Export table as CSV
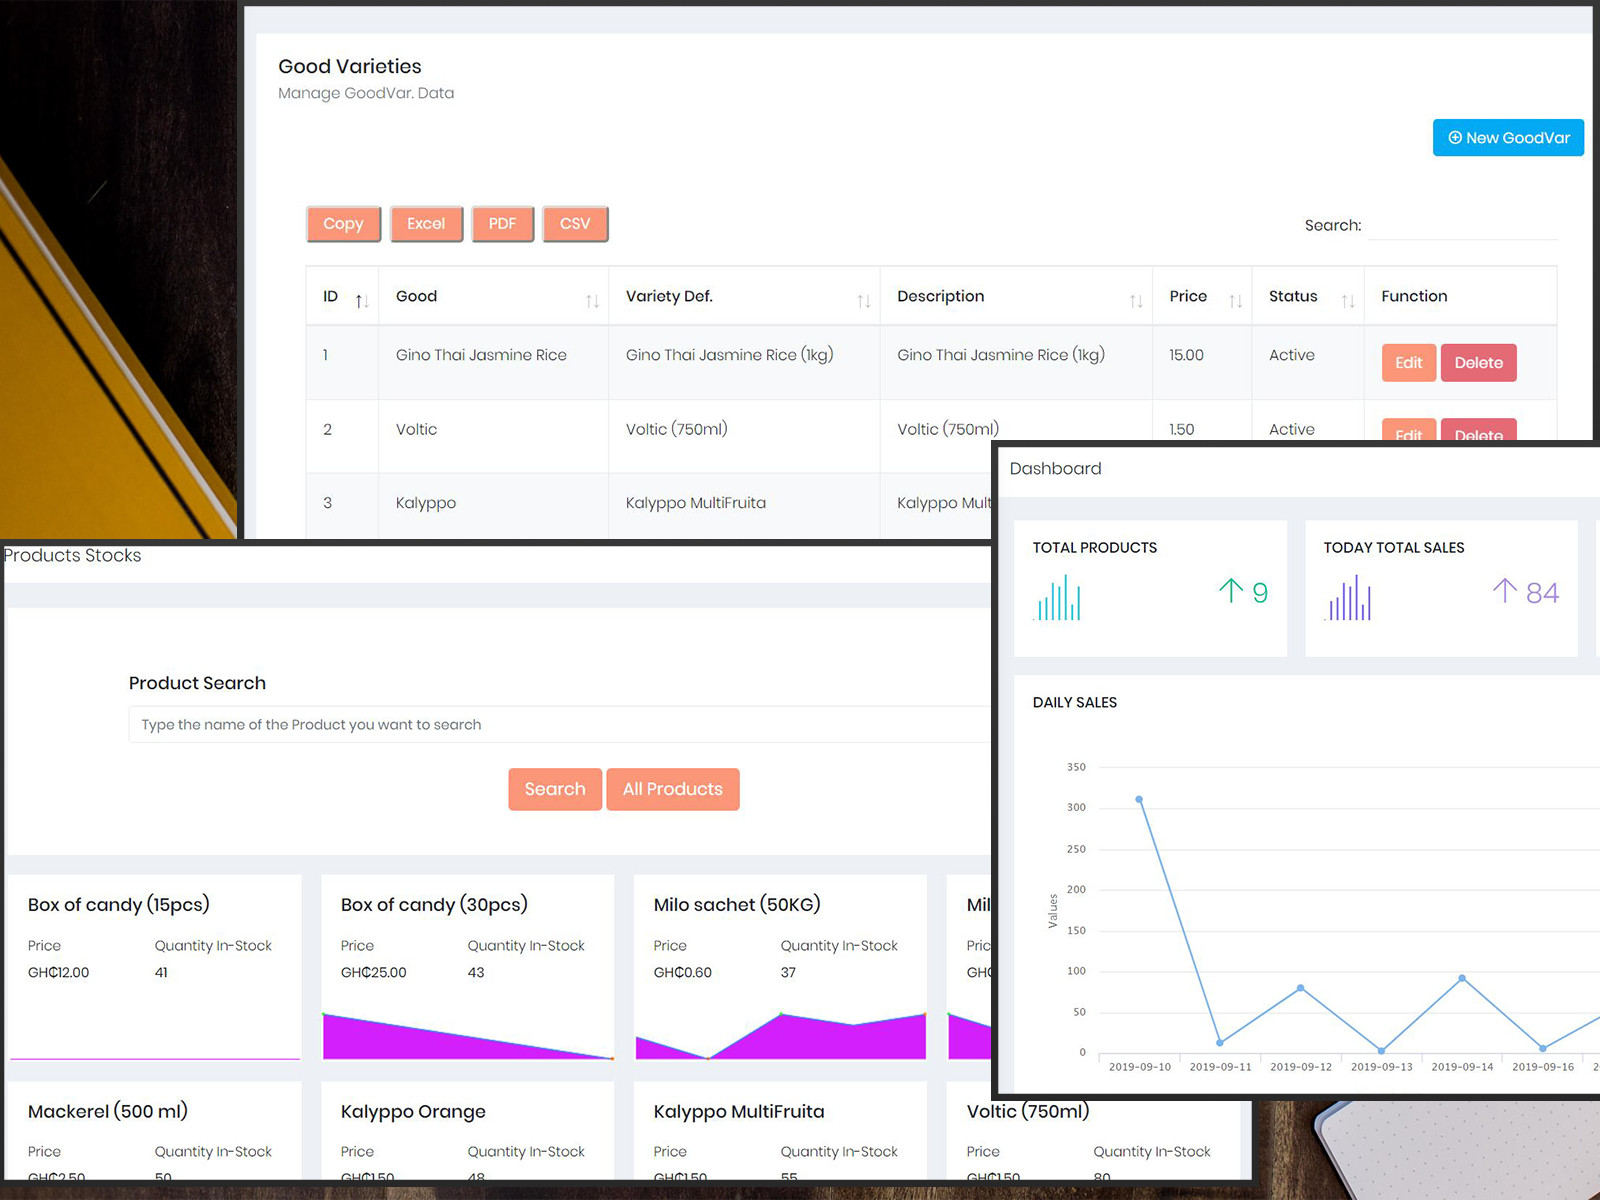Image resolution: width=1600 pixels, height=1200 pixels. pos(575,224)
